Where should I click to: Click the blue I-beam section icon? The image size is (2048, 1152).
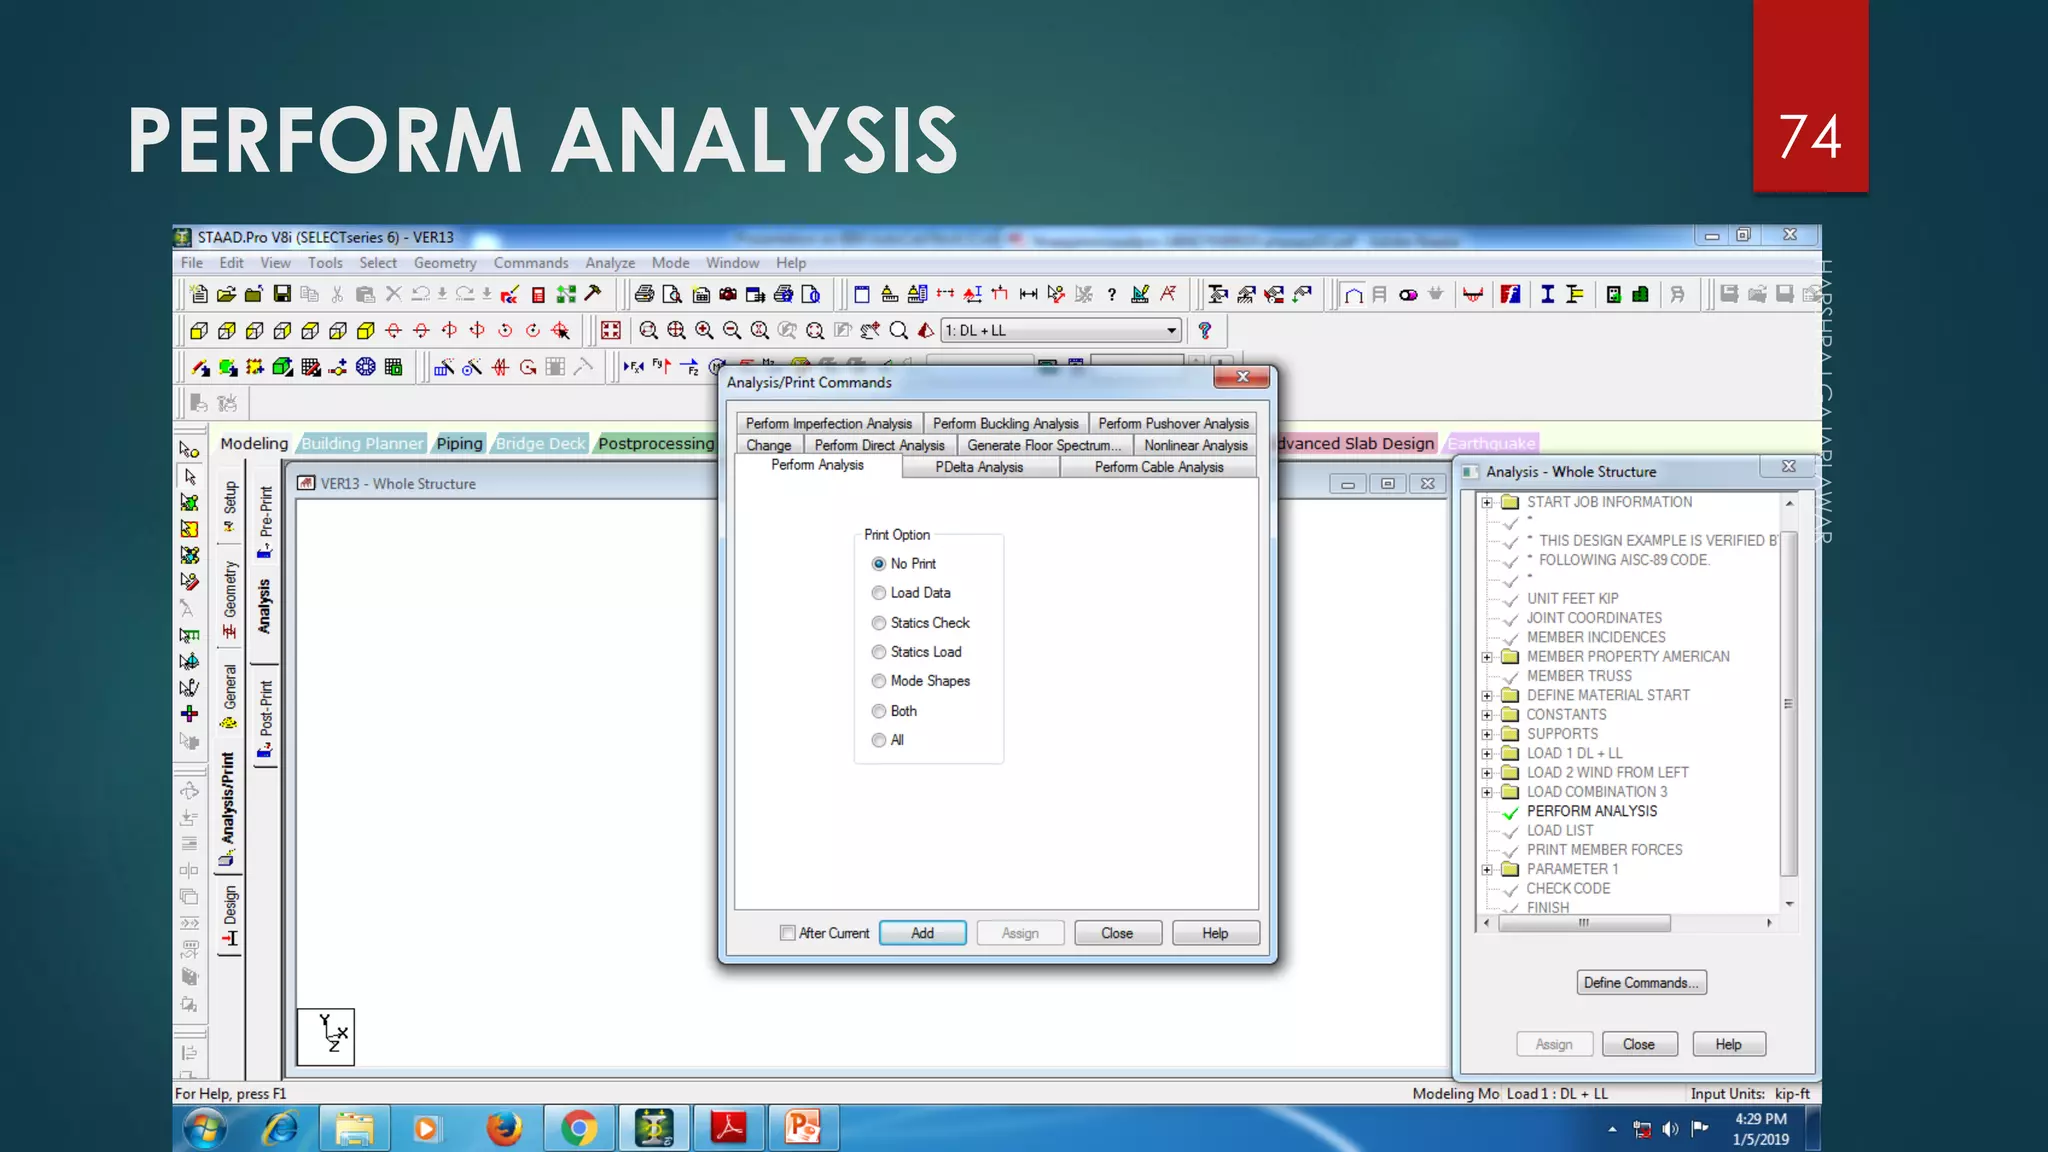pos(1547,294)
